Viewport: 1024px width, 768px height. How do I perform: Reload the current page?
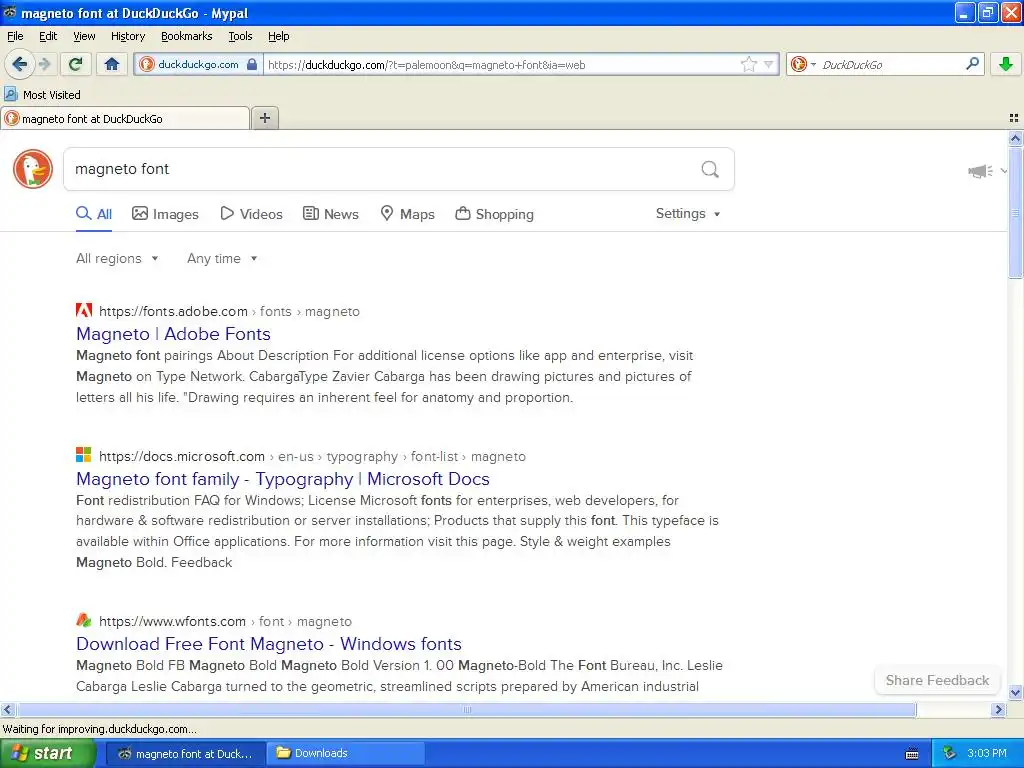[76, 64]
